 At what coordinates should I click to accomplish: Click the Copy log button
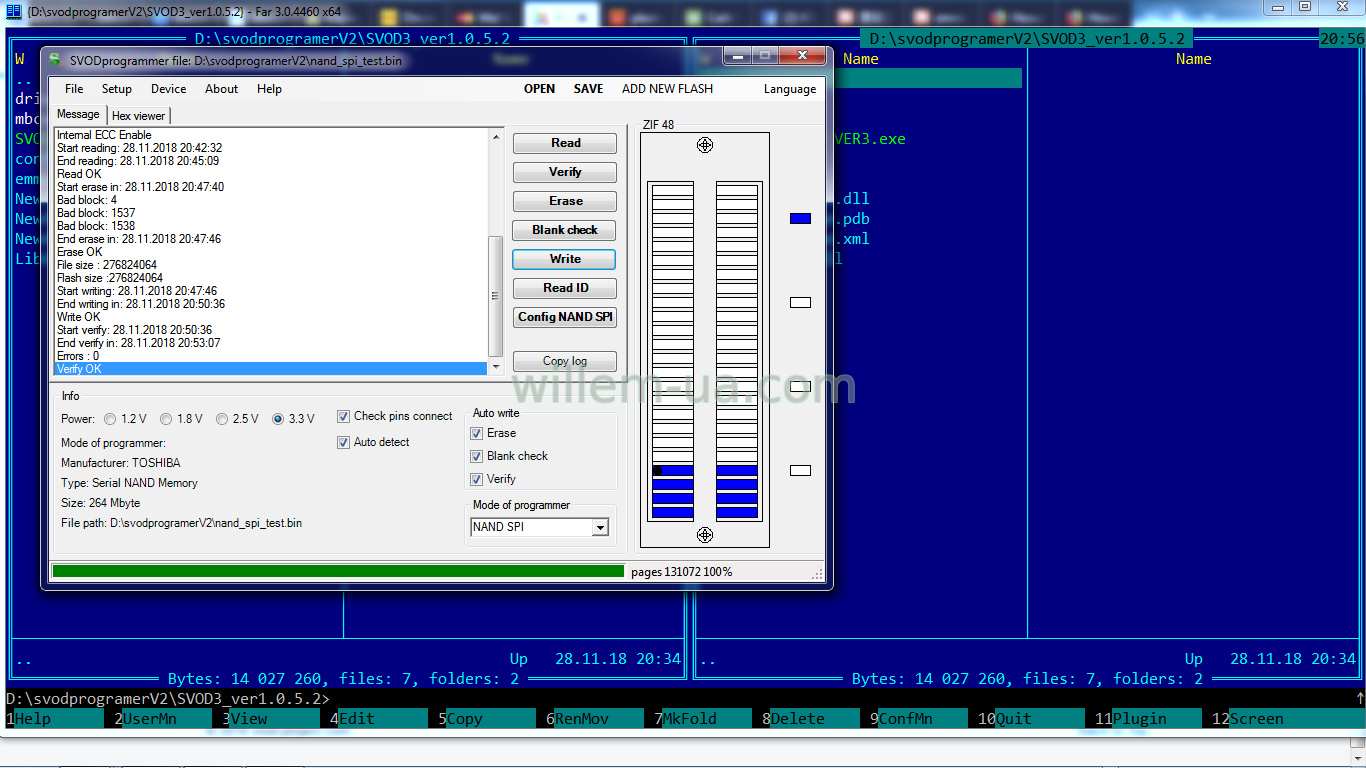(x=565, y=361)
